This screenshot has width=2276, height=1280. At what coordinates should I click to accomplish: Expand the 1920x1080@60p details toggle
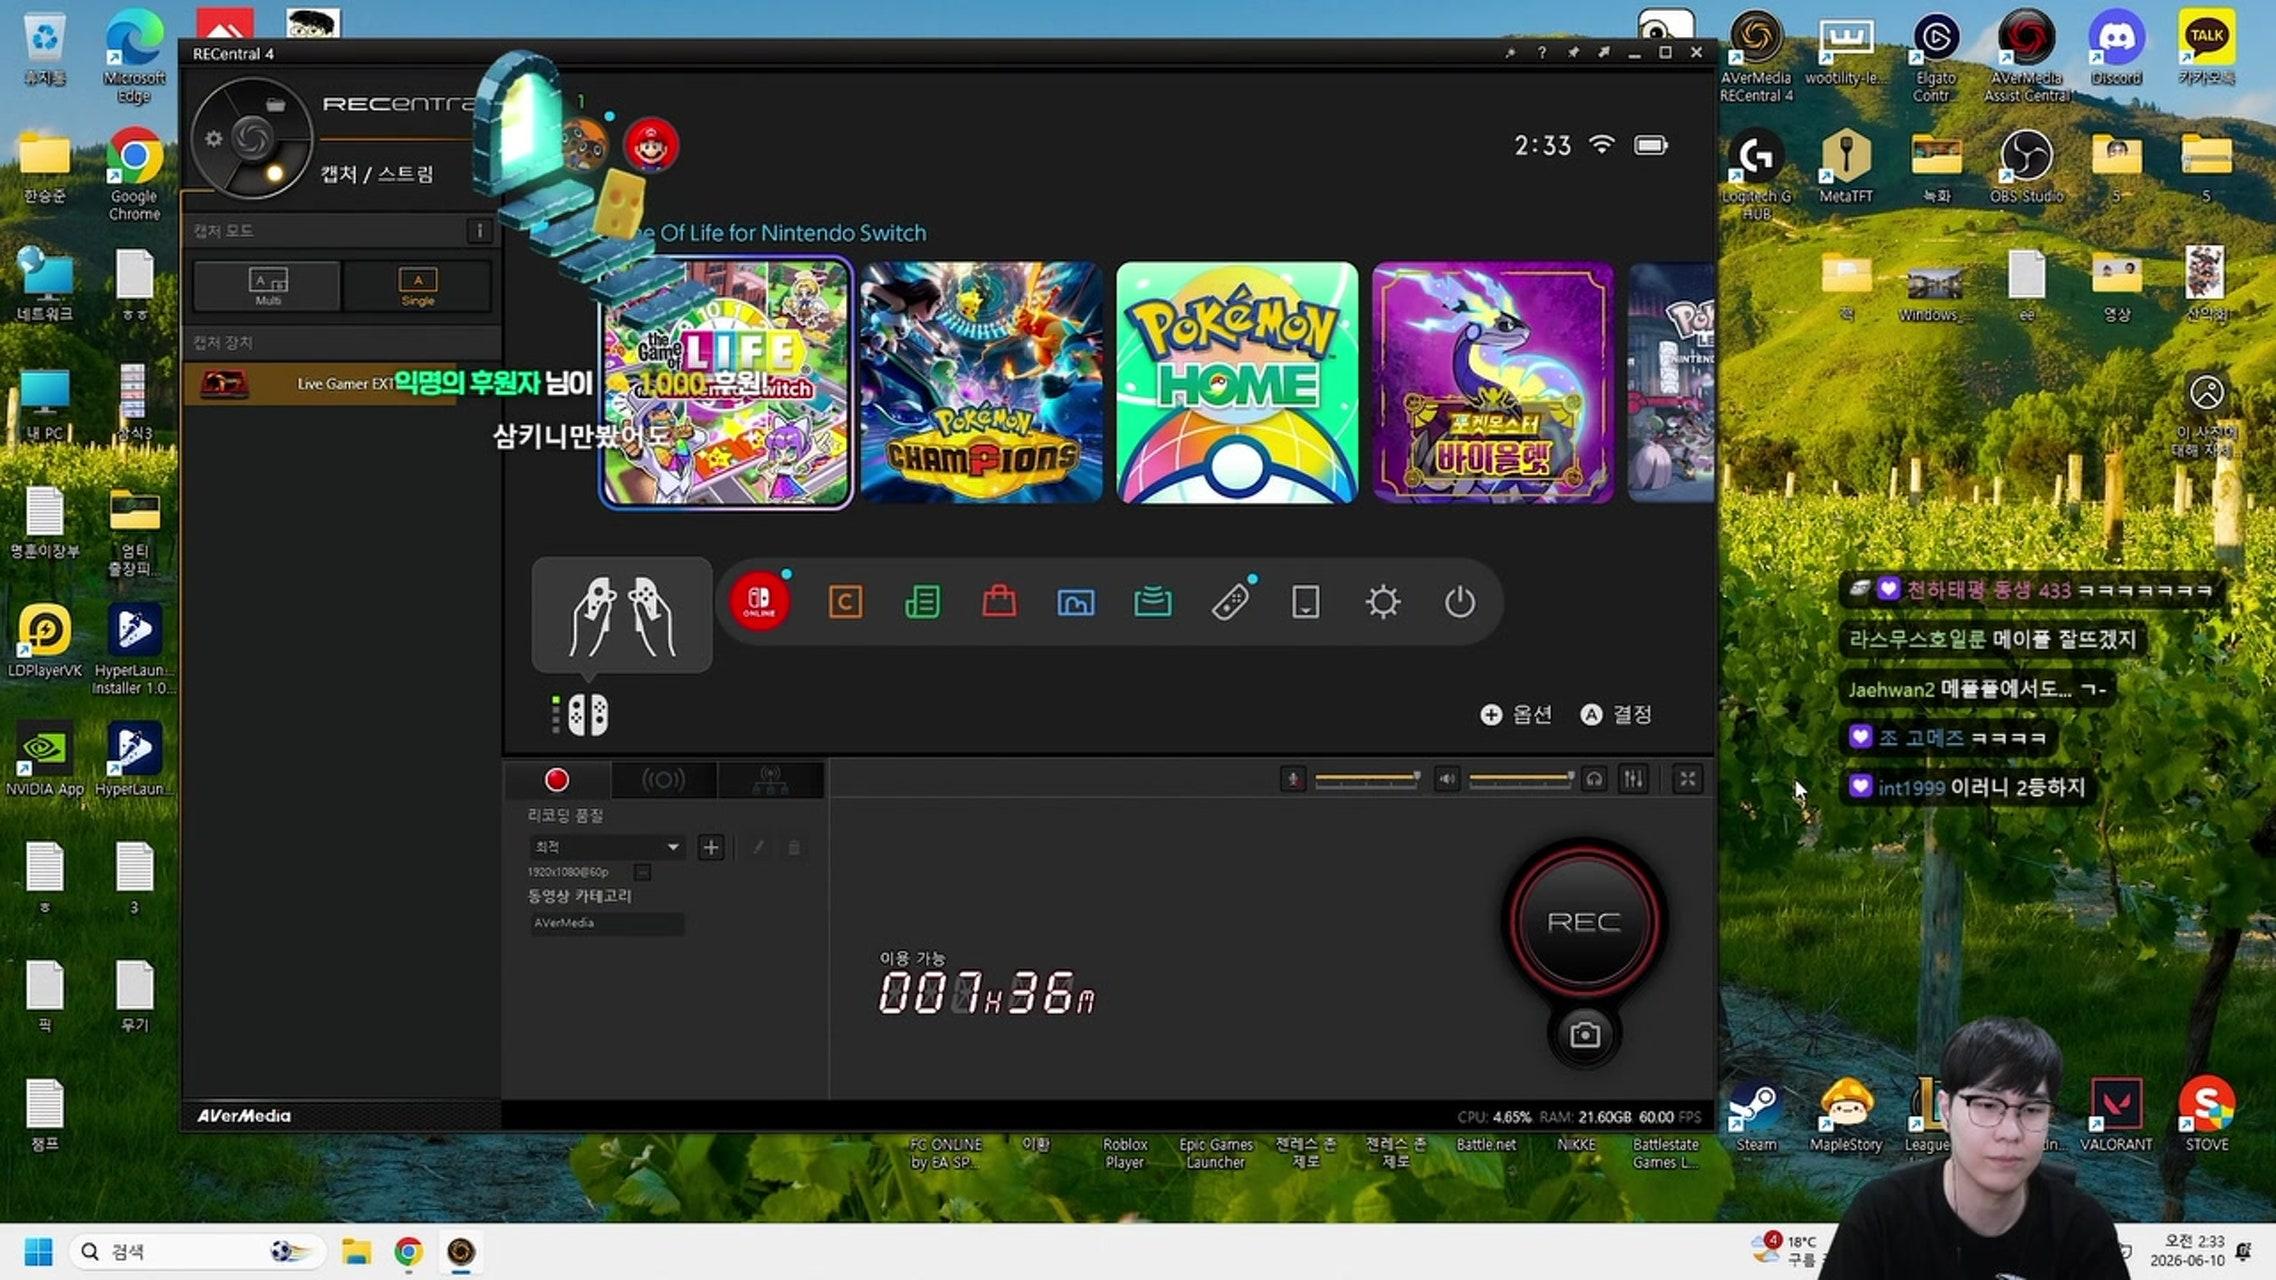(x=643, y=872)
